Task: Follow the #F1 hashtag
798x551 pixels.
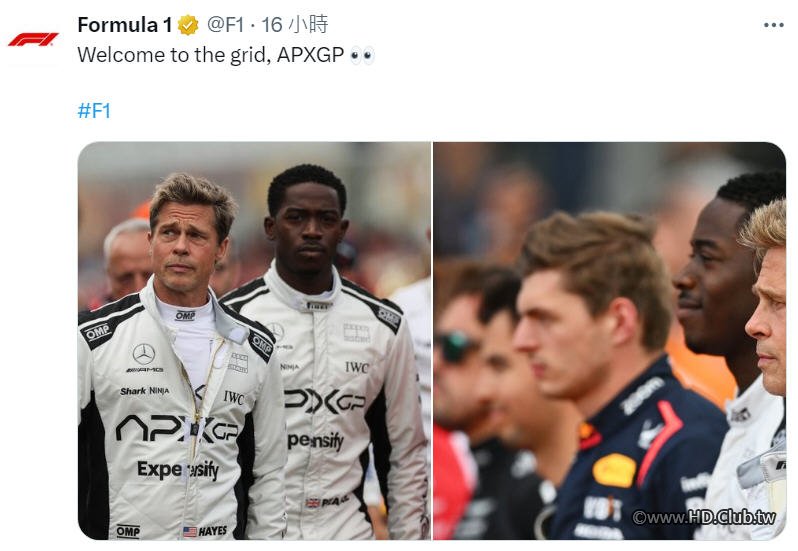Action: [94, 110]
